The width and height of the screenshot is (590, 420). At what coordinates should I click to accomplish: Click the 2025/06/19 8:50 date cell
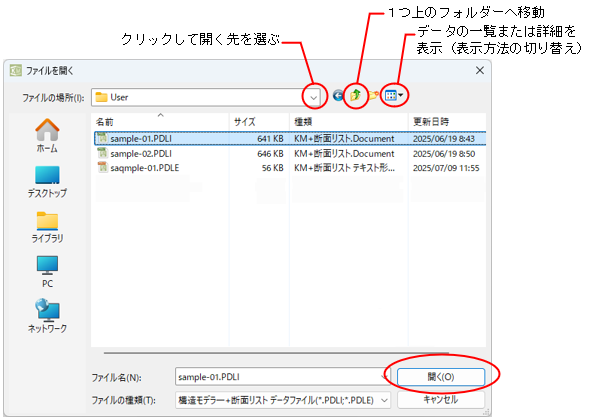tap(444, 154)
